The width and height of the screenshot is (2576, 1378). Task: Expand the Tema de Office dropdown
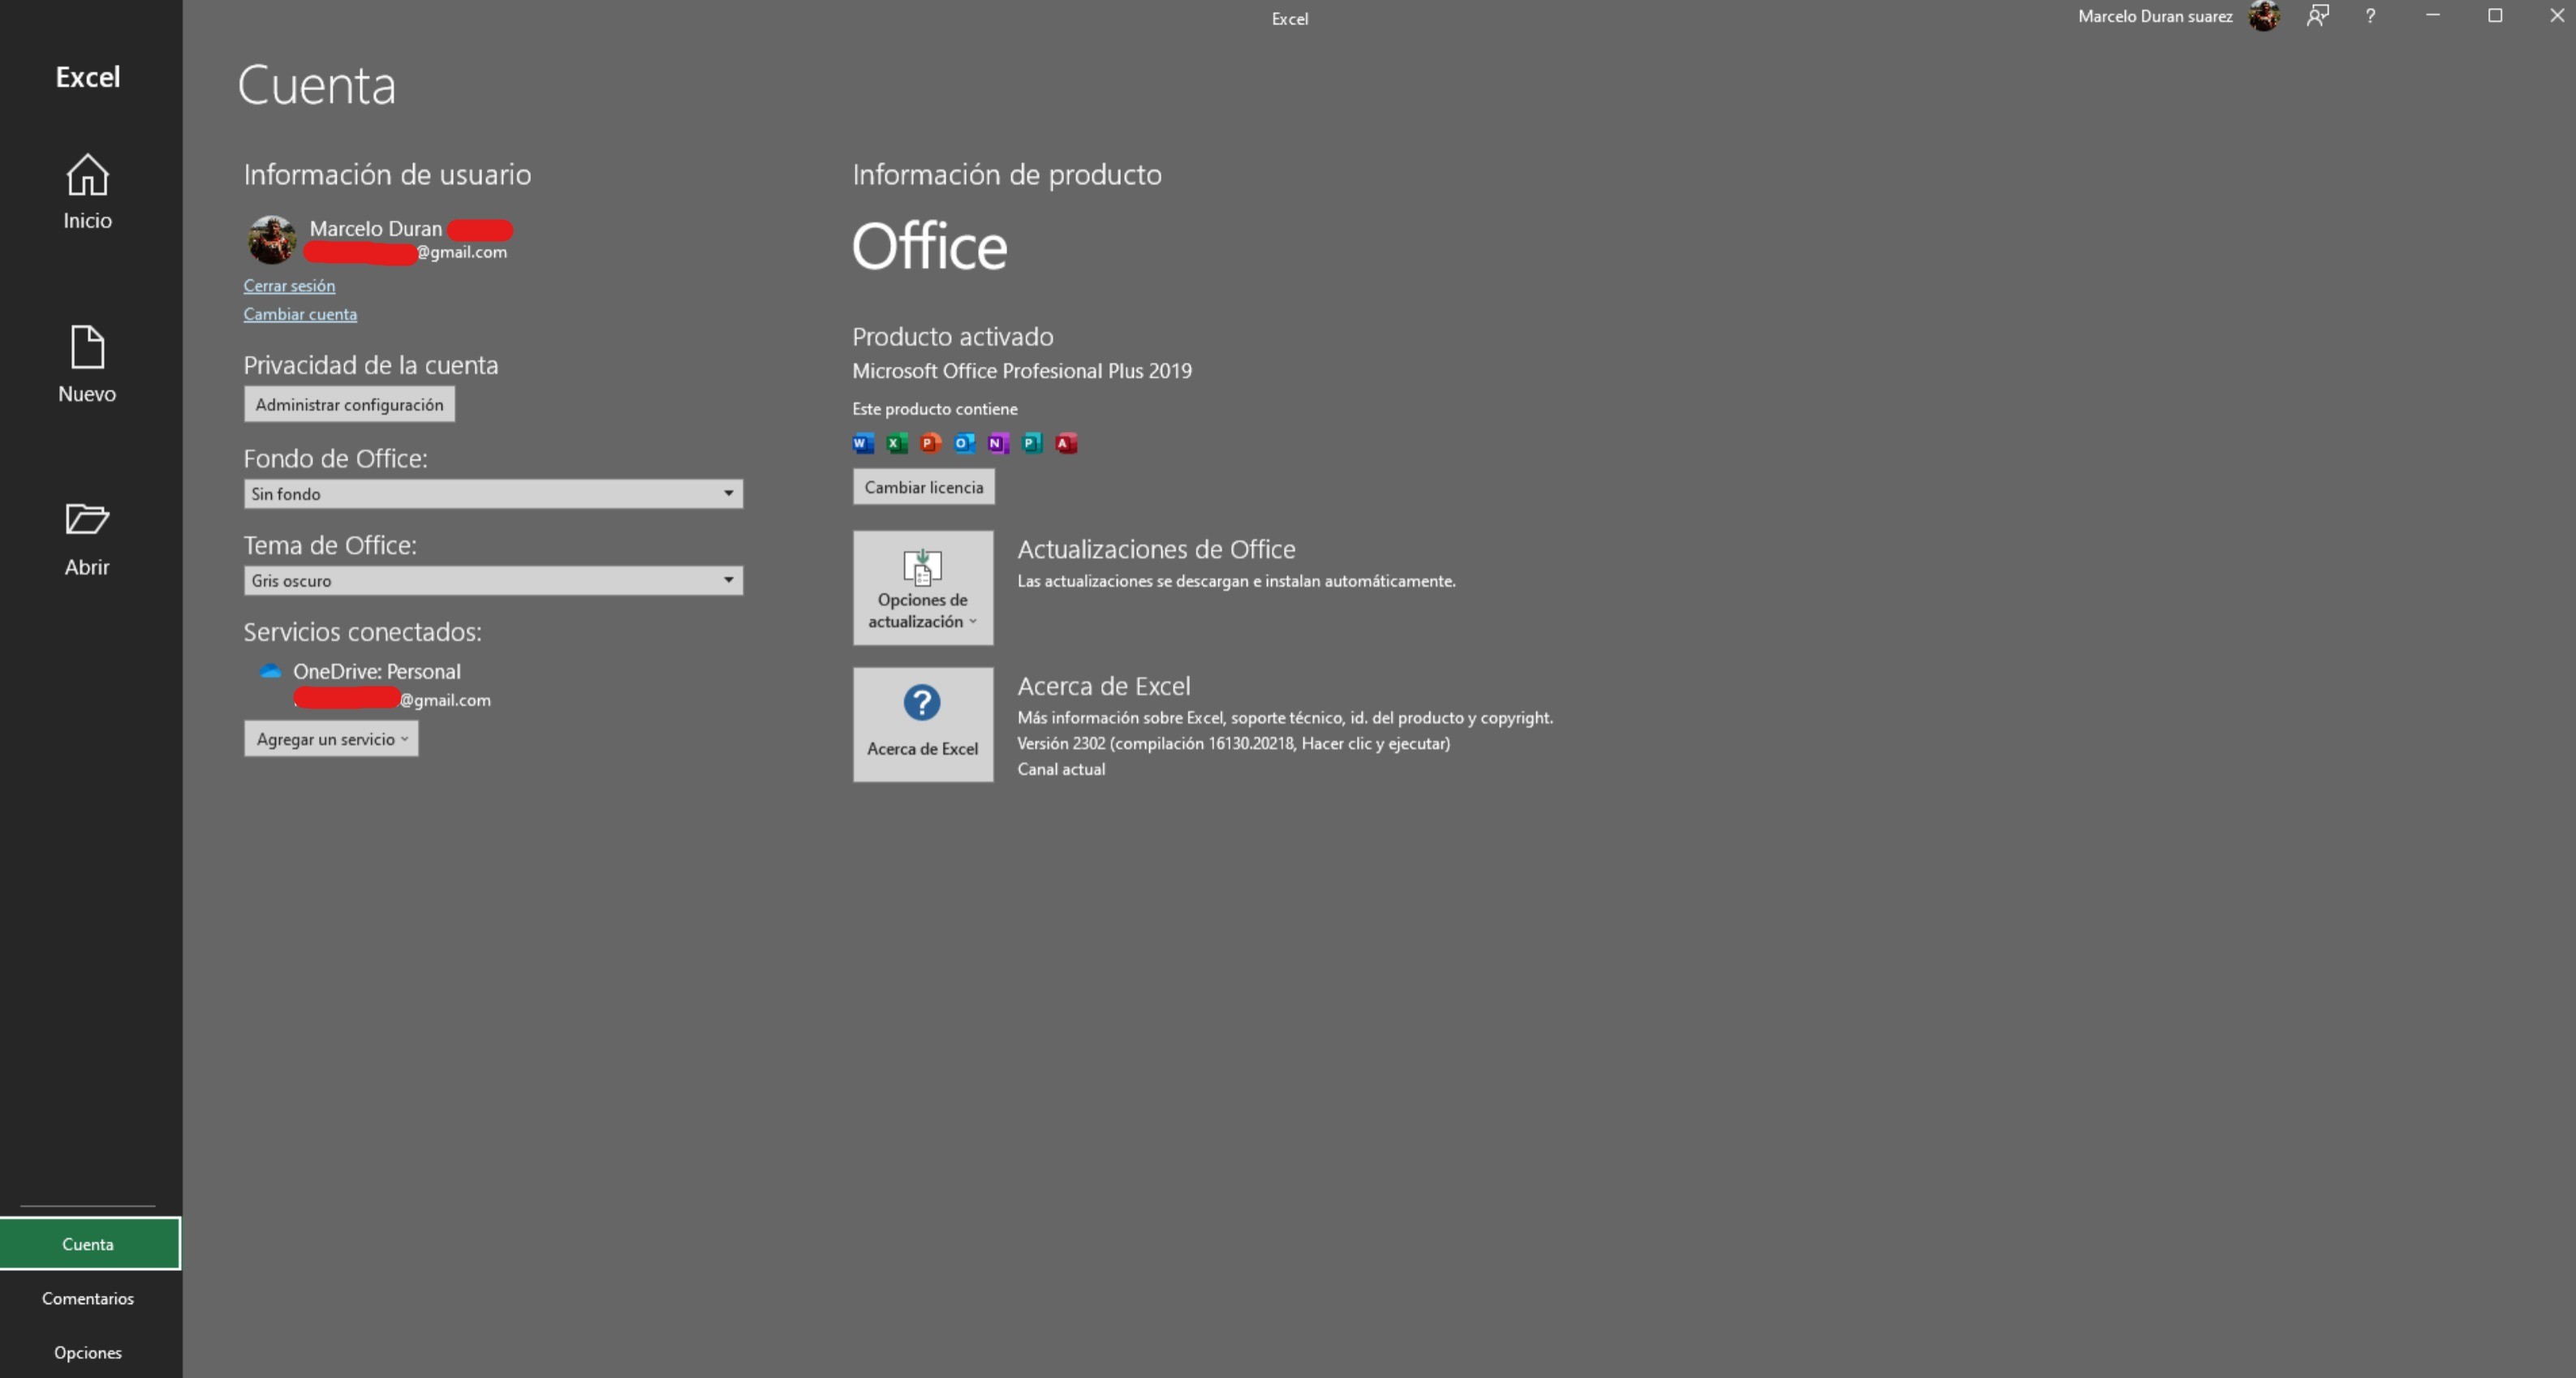(x=728, y=580)
